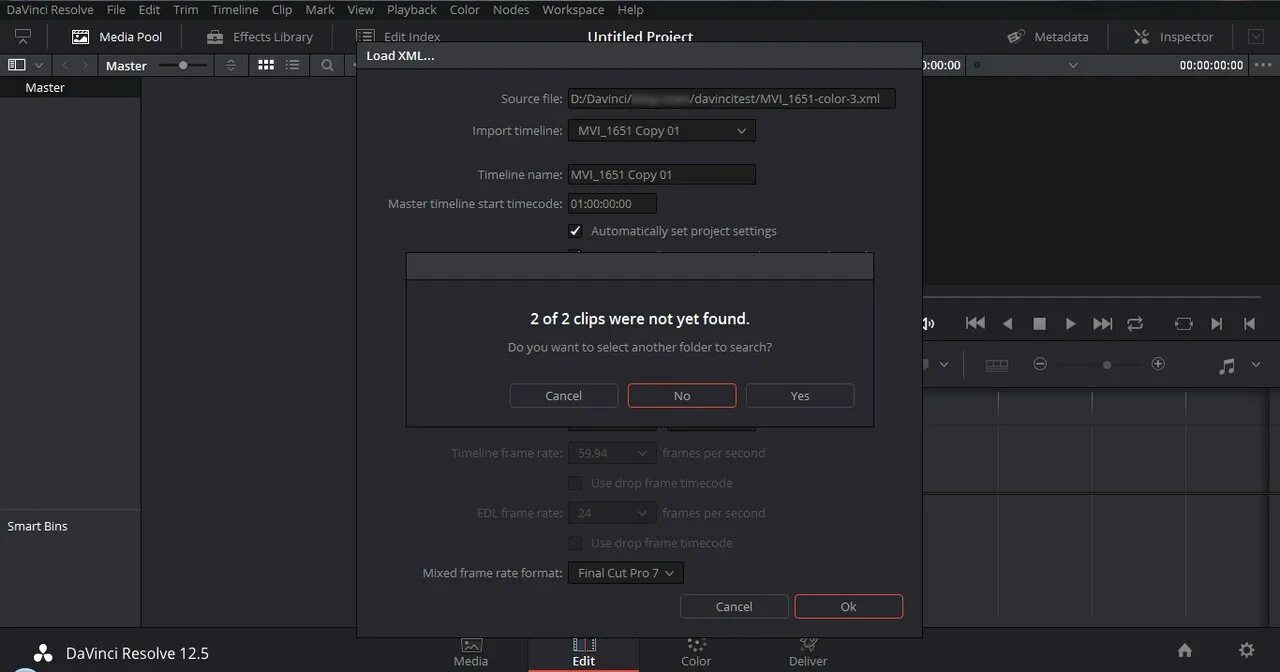Stop viewer playback
The height and width of the screenshot is (672, 1280).
[x=1039, y=323]
